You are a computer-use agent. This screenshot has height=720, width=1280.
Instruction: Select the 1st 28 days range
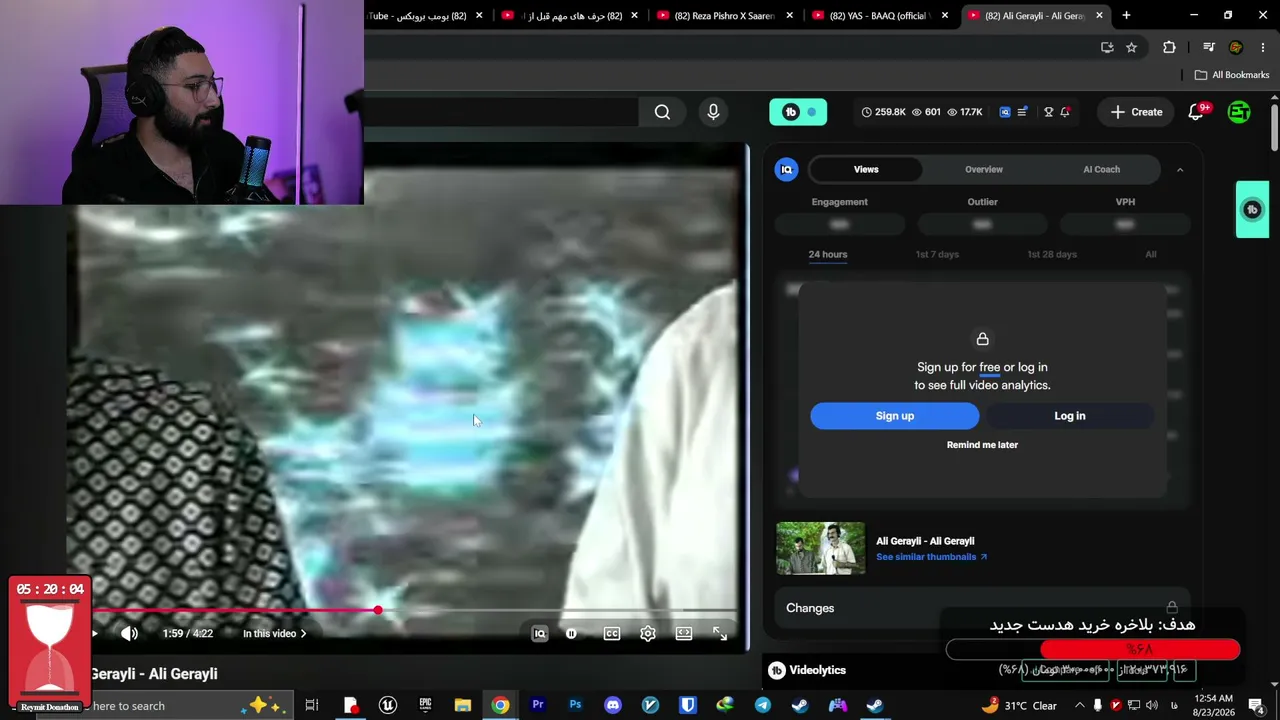click(1052, 254)
